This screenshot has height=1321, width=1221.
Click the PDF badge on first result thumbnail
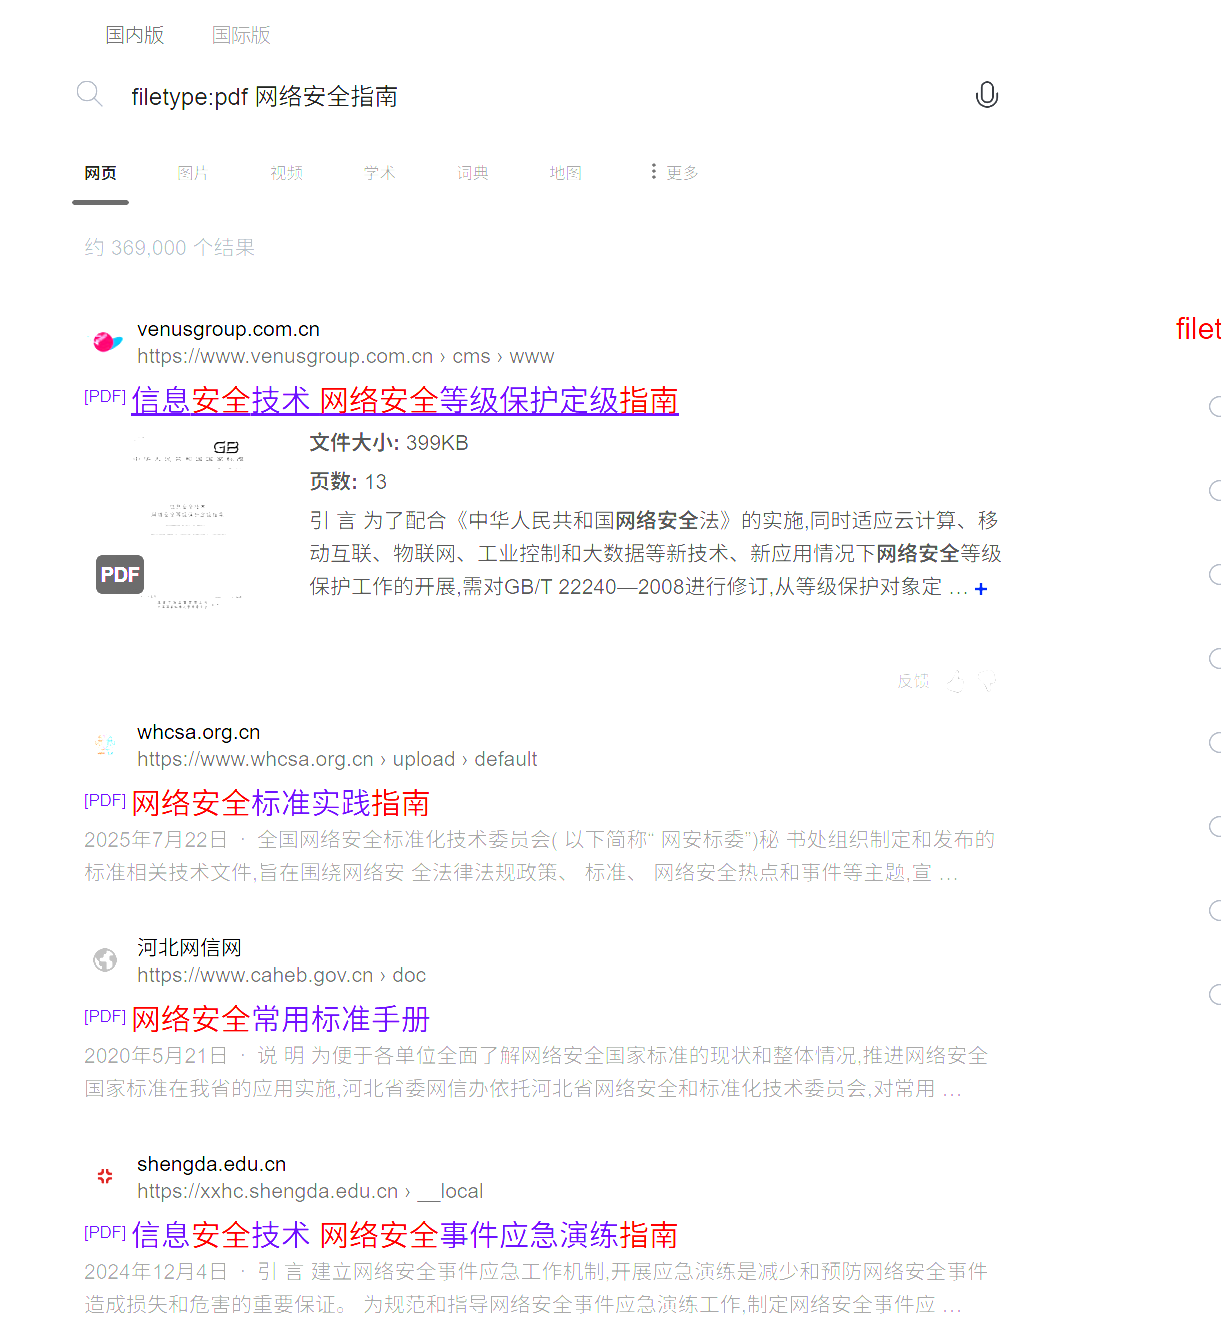click(120, 574)
